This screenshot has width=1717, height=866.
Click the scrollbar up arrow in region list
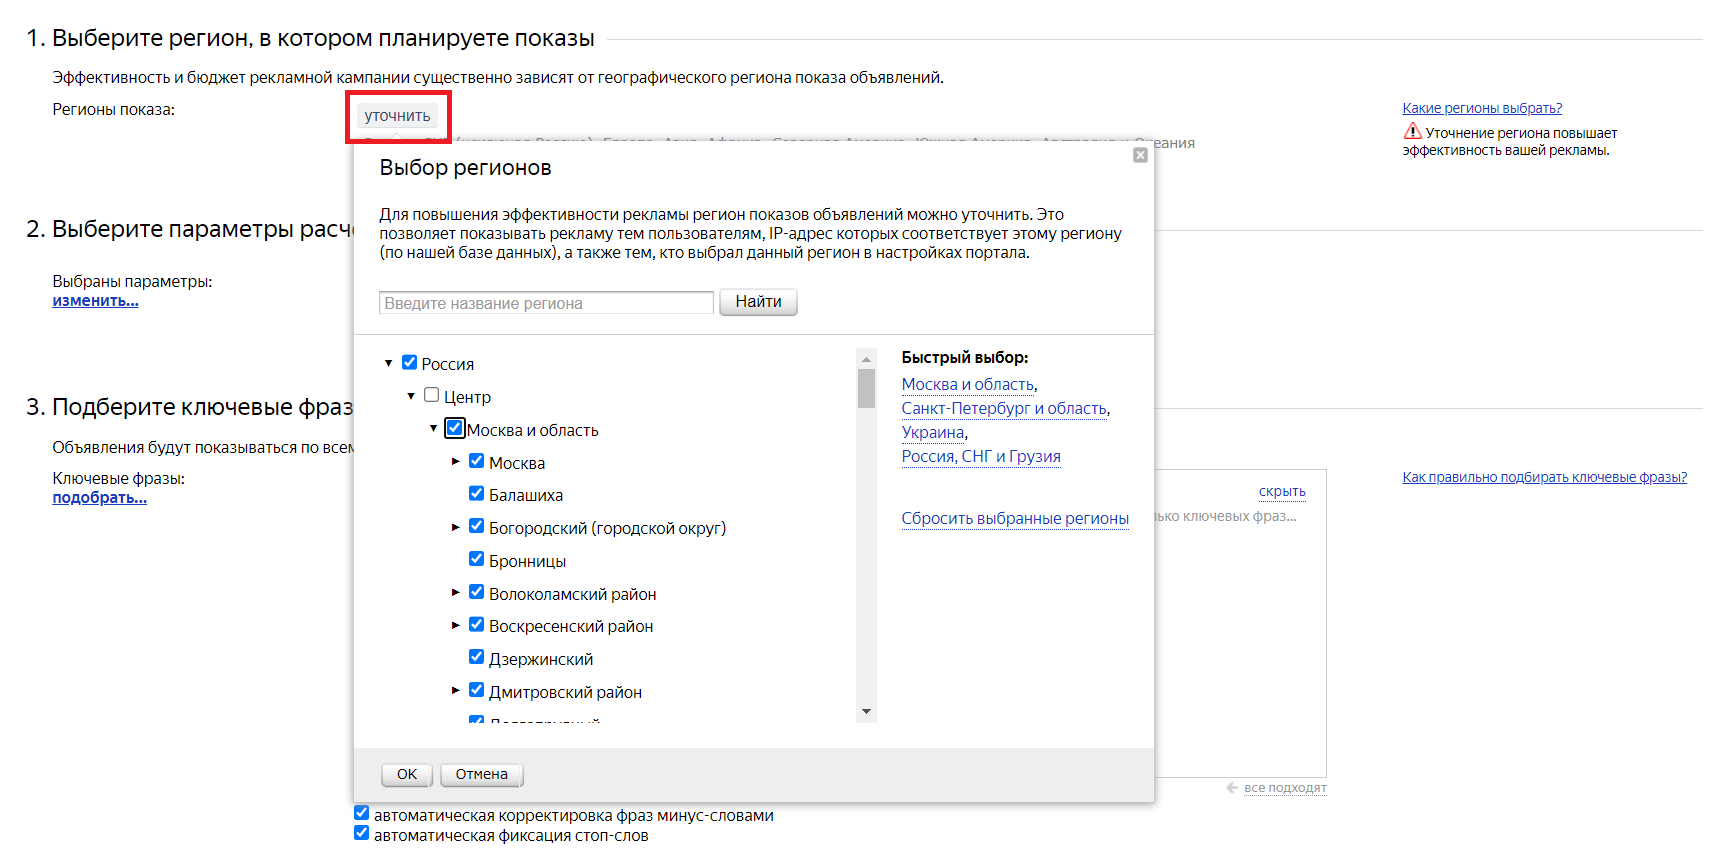[x=866, y=359]
